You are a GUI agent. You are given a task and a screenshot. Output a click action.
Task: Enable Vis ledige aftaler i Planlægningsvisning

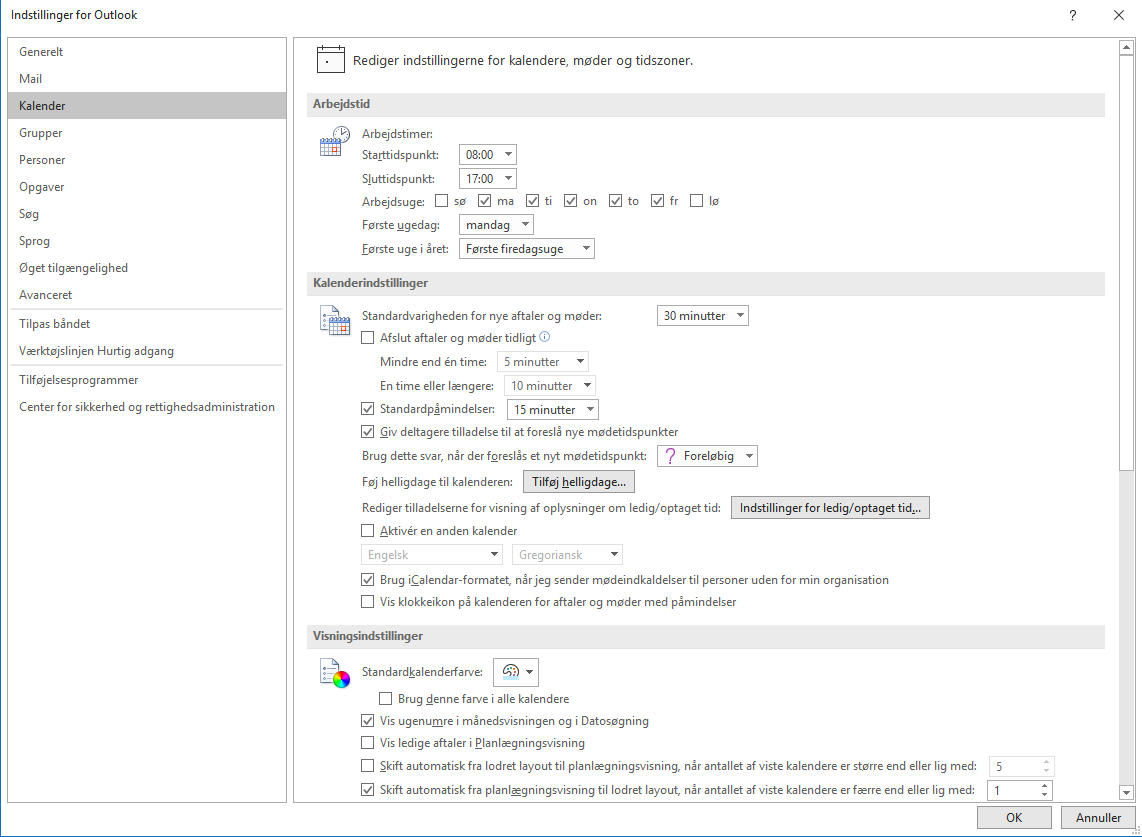click(x=368, y=743)
